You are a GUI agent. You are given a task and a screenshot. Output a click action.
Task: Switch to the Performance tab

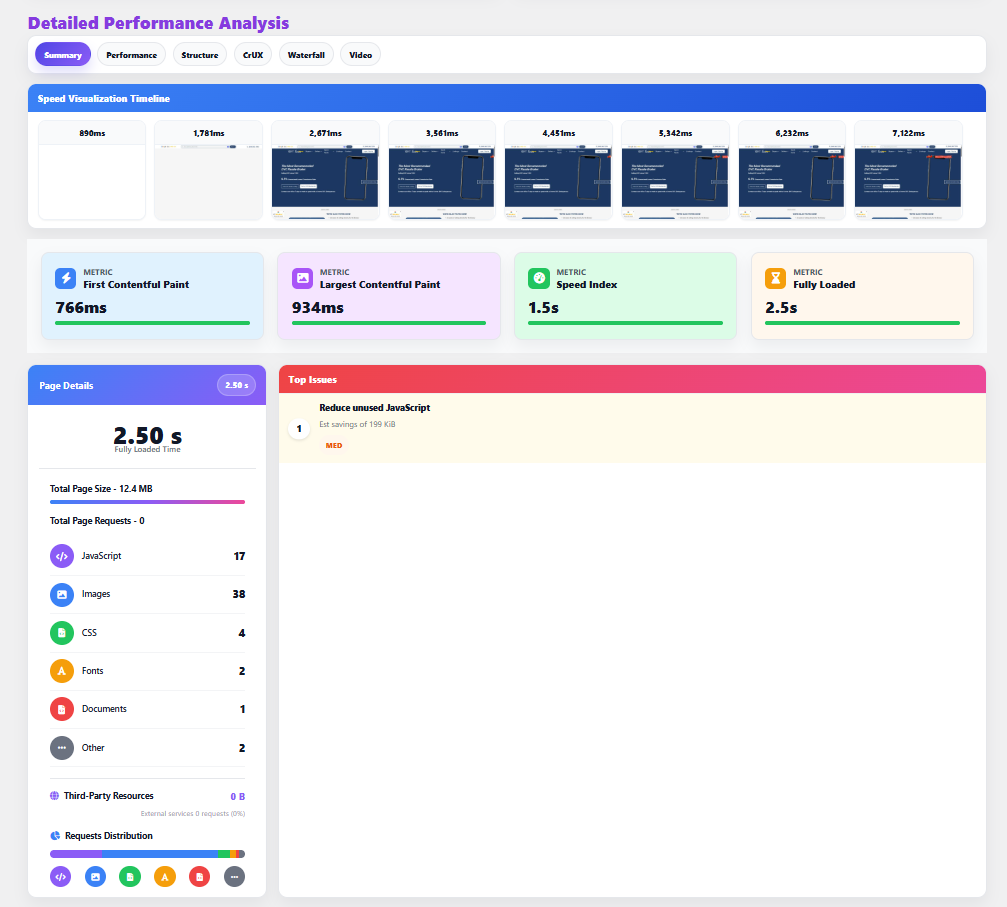(x=132, y=55)
